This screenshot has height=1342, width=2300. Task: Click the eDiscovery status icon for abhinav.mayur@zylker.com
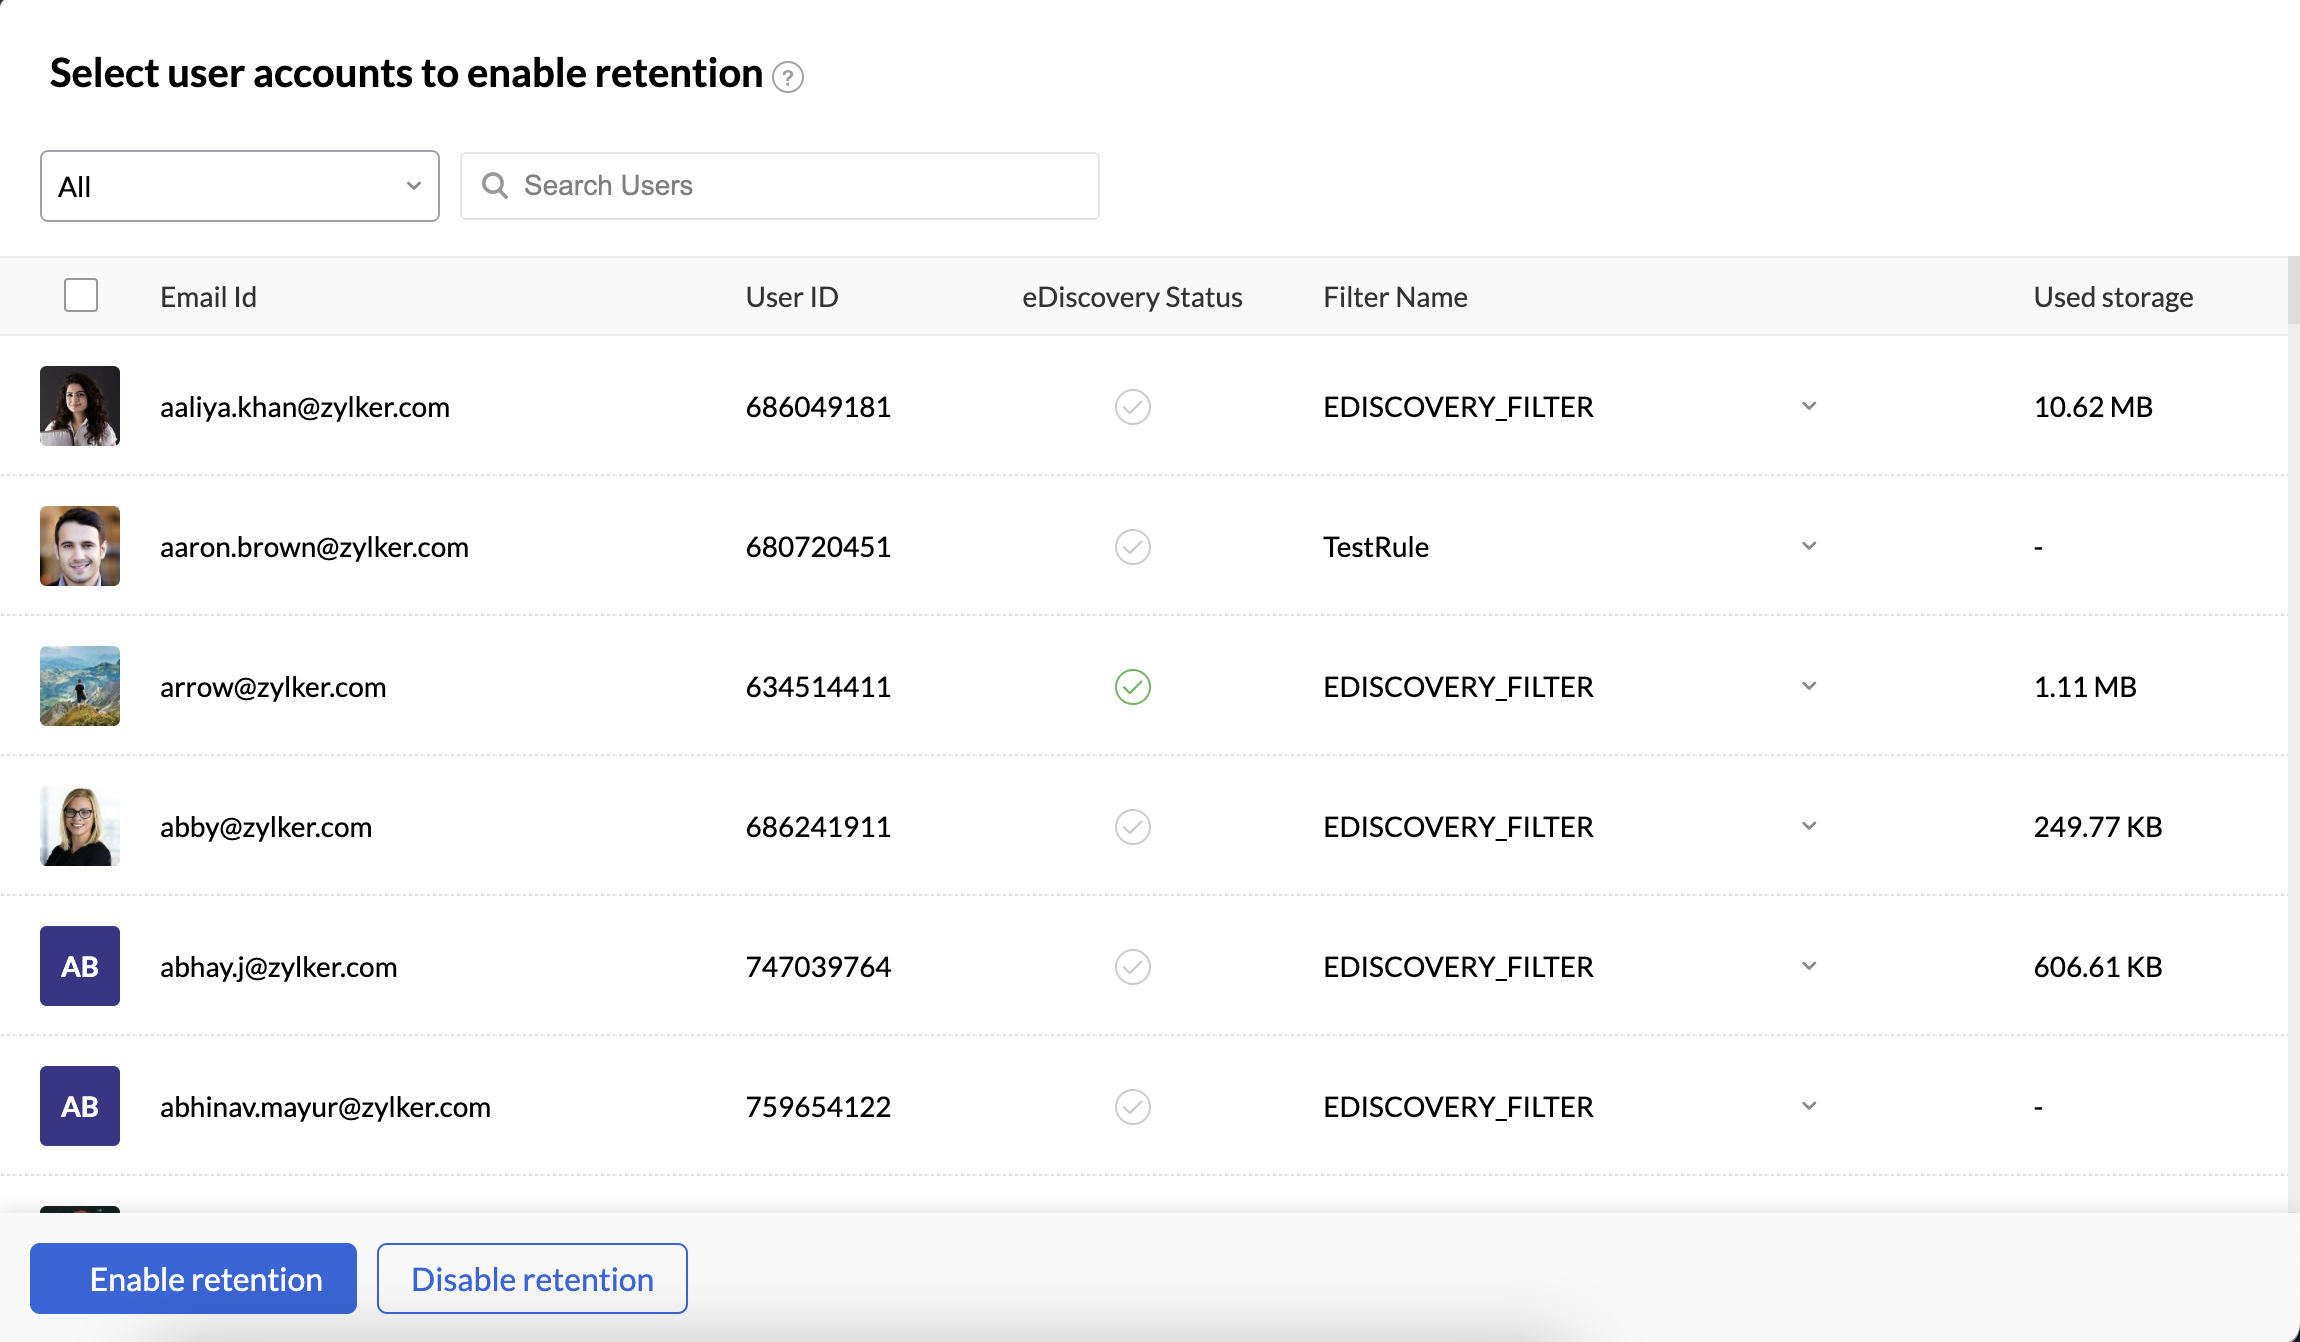coord(1131,1107)
